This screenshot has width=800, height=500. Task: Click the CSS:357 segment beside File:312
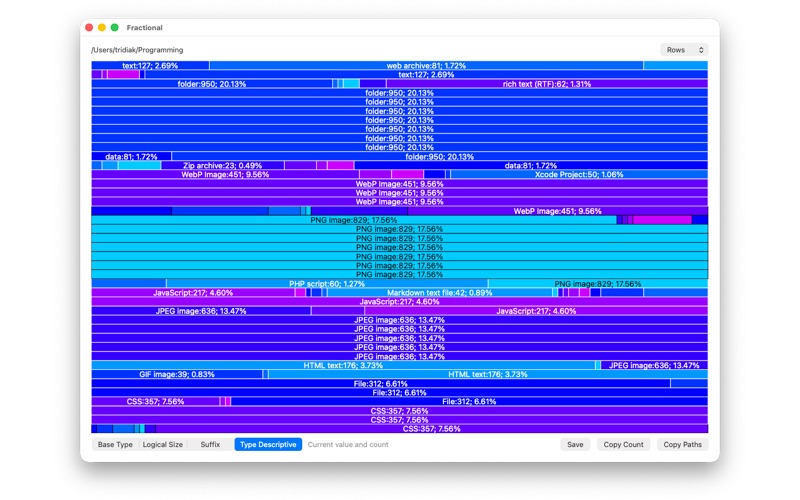(155, 402)
